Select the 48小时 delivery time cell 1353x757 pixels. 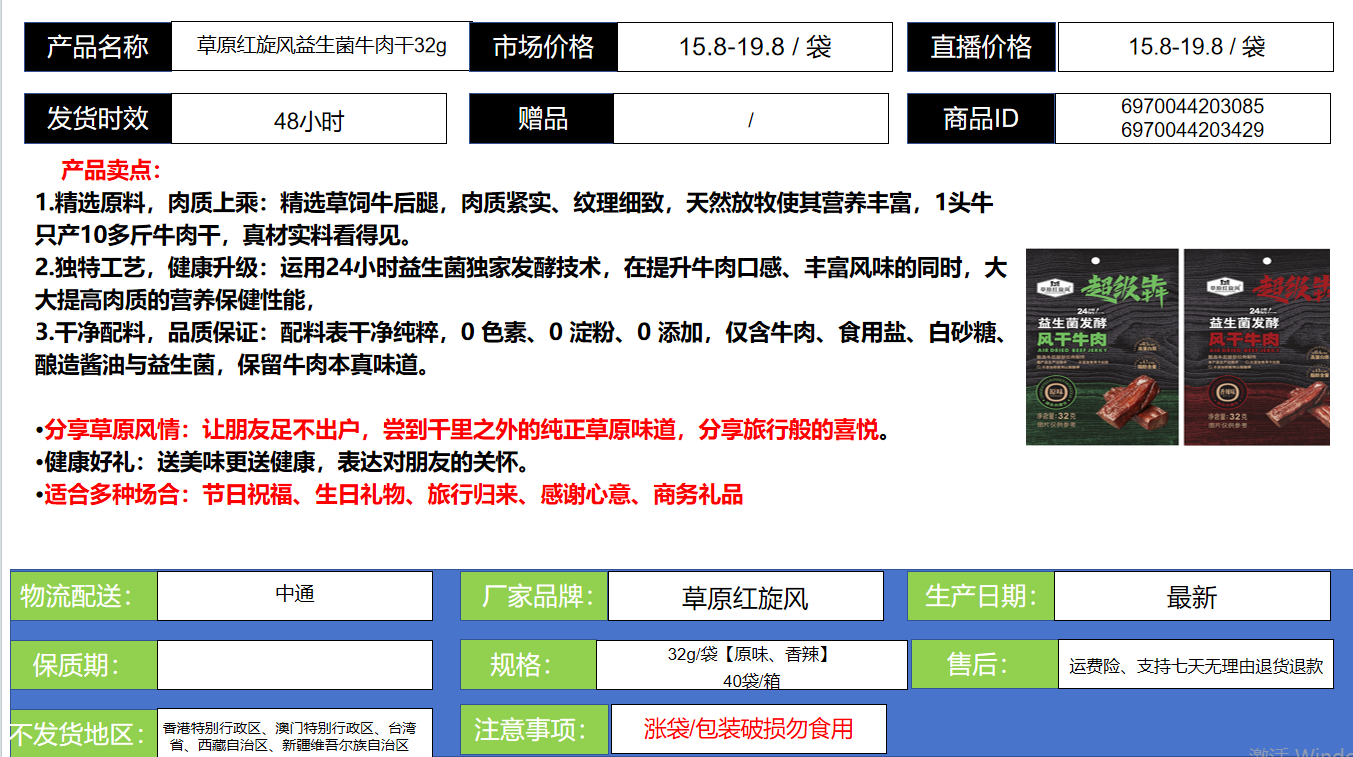pos(308,120)
